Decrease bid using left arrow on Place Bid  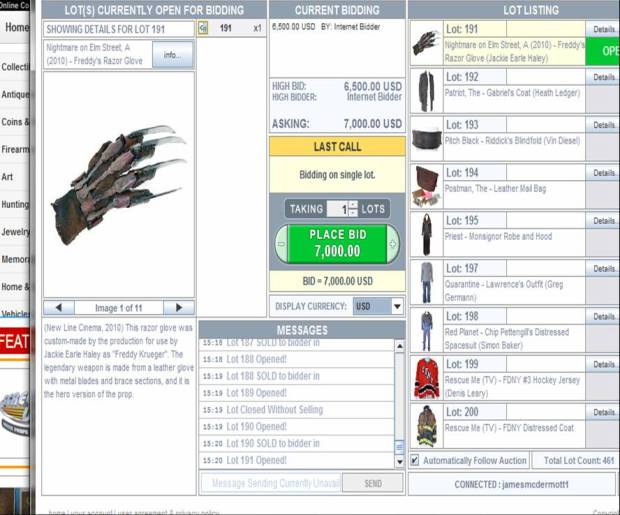coord(282,242)
